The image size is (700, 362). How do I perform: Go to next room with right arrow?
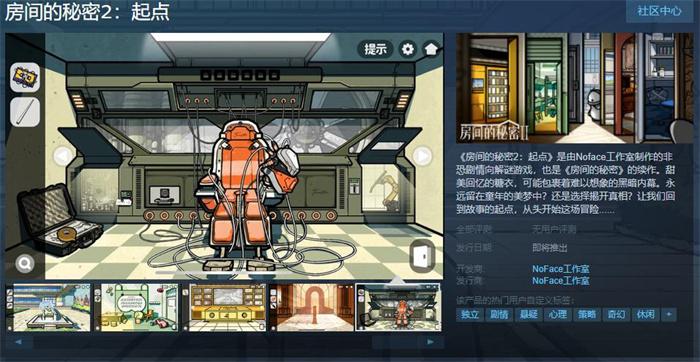pos(422,156)
